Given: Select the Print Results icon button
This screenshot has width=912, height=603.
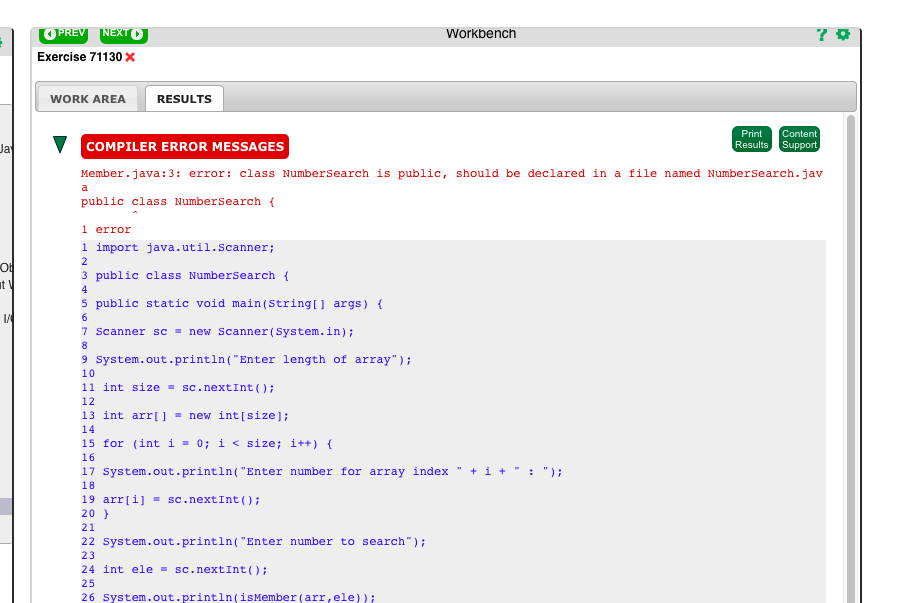Looking at the screenshot, I should click(751, 139).
